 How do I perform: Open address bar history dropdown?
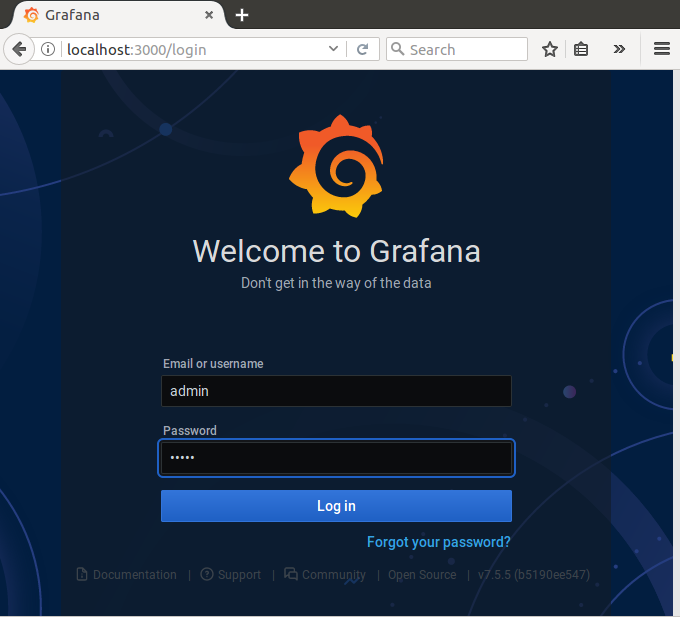tap(333, 49)
